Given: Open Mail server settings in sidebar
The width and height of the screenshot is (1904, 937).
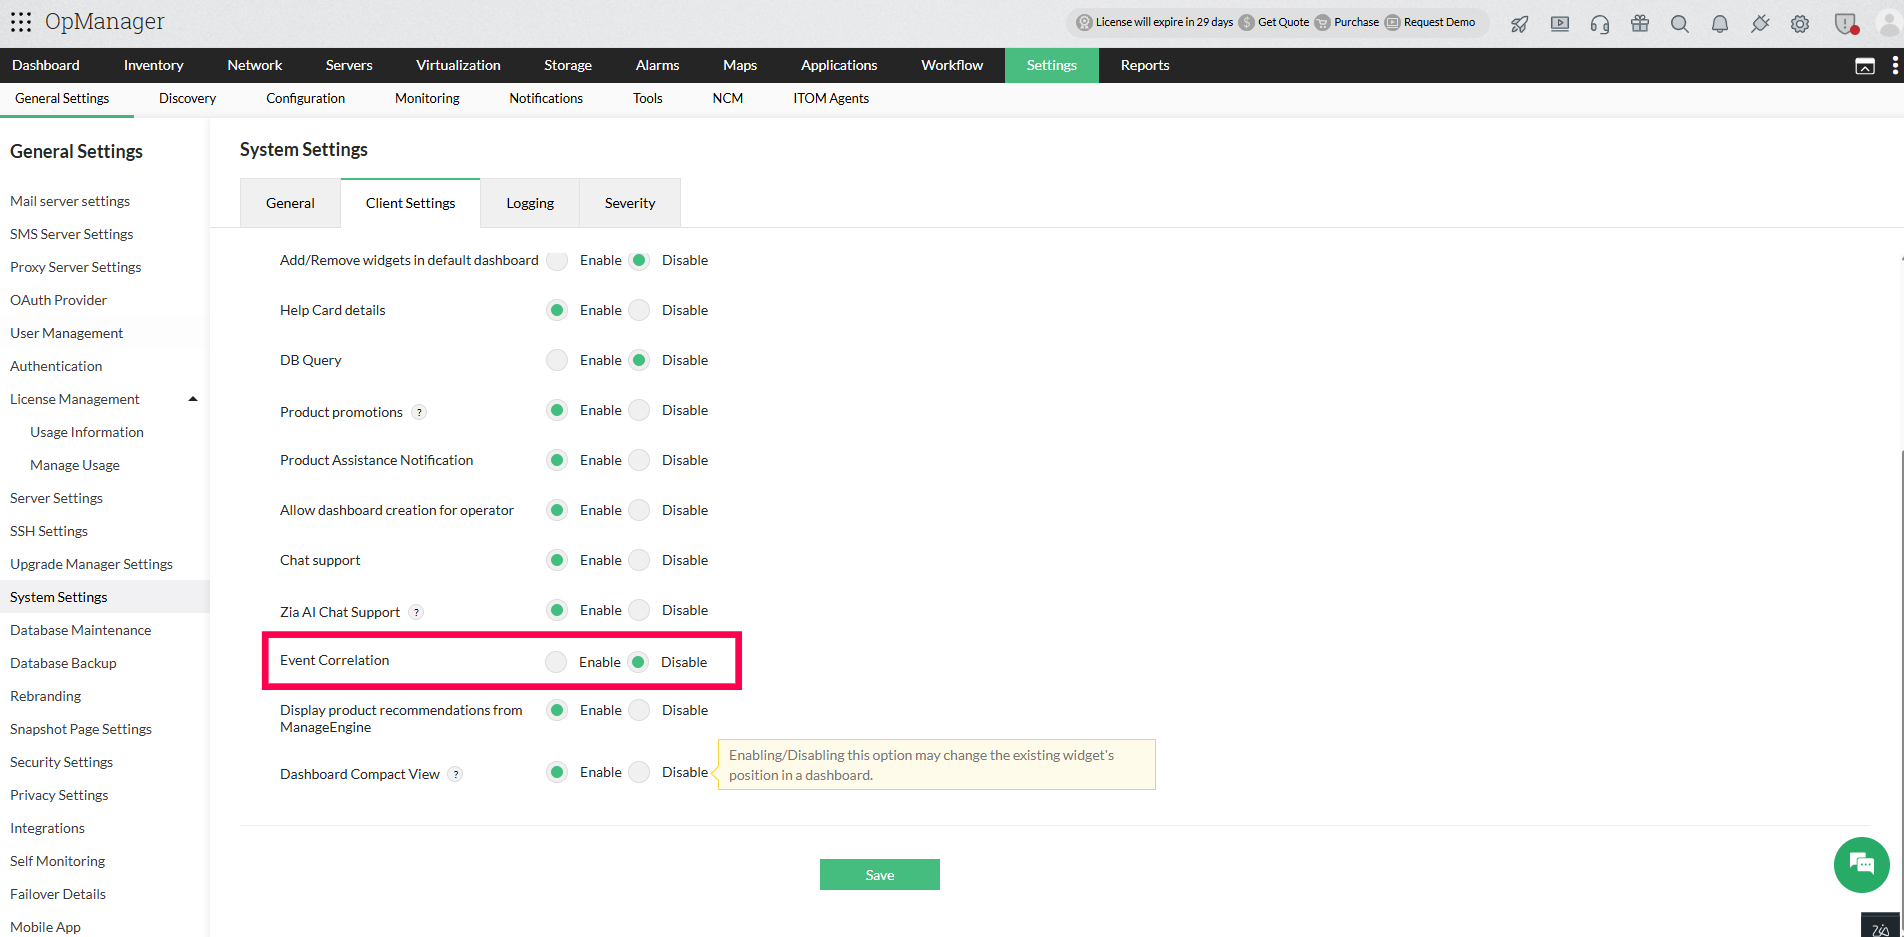Looking at the screenshot, I should click(x=70, y=201).
